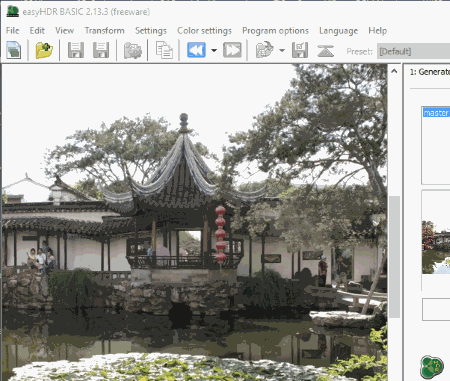This screenshot has height=381, width=450.
Task: Click the green HDR clover logo icon
Action: pyautogui.click(x=432, y=367)
